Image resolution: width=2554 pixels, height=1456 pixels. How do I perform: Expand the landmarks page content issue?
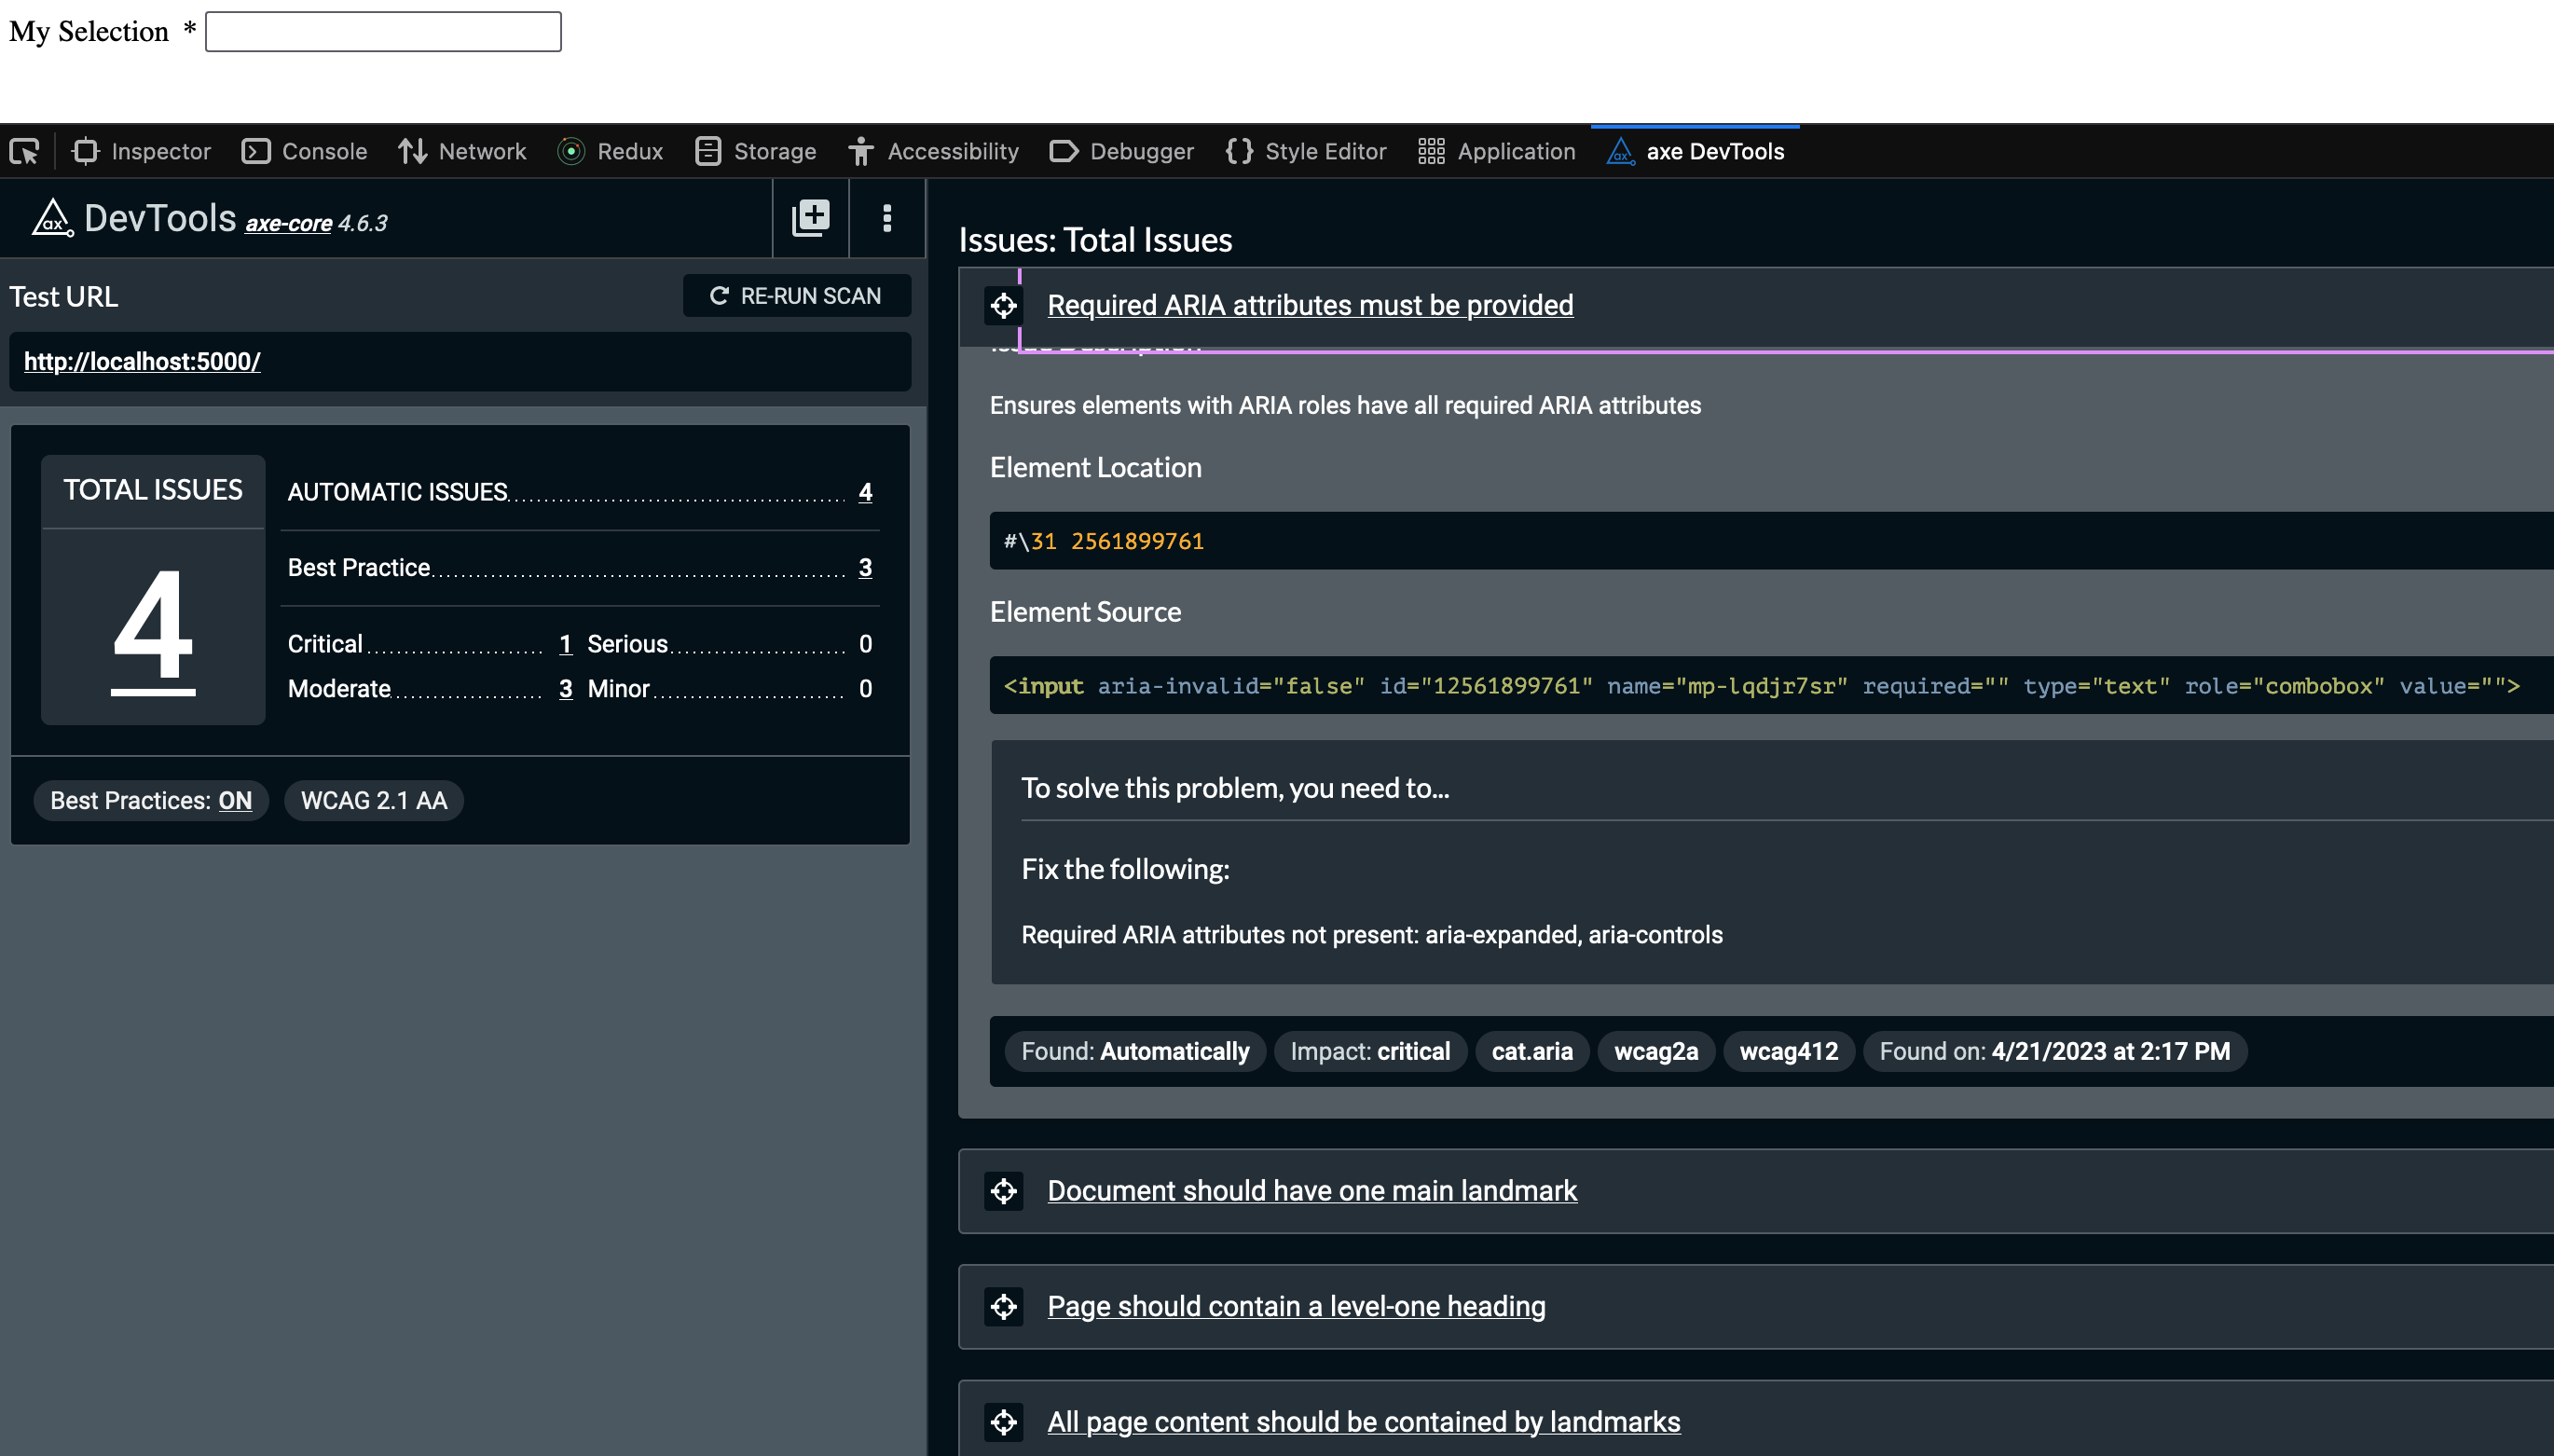(1362, 1421)
